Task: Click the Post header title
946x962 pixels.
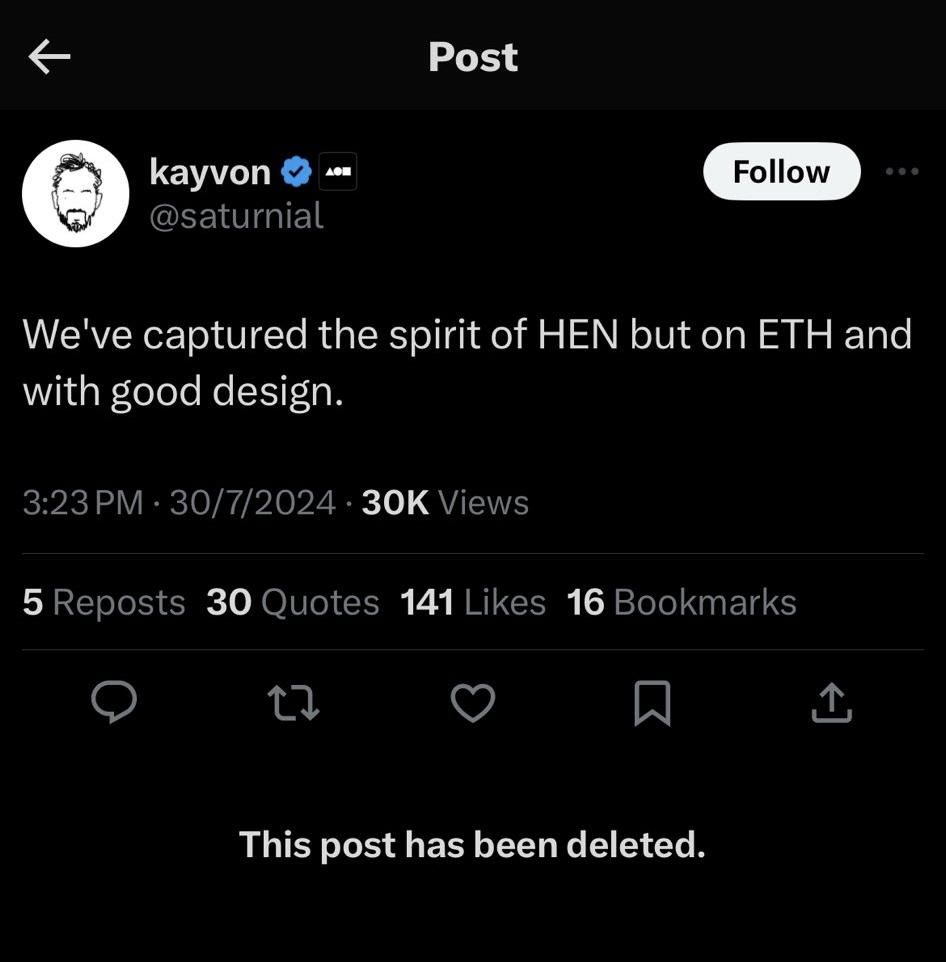Action: [473, 56]
